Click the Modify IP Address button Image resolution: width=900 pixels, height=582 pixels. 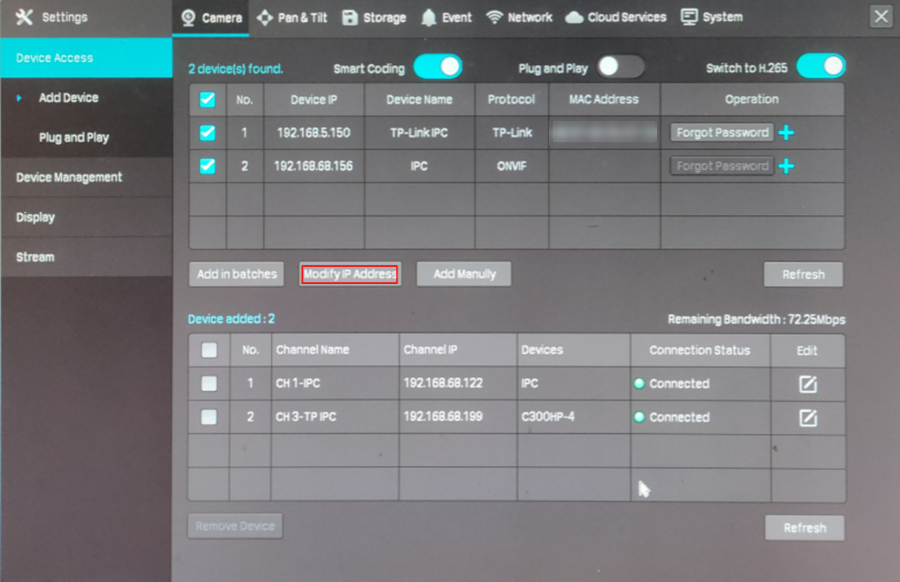tap(349, 274)
